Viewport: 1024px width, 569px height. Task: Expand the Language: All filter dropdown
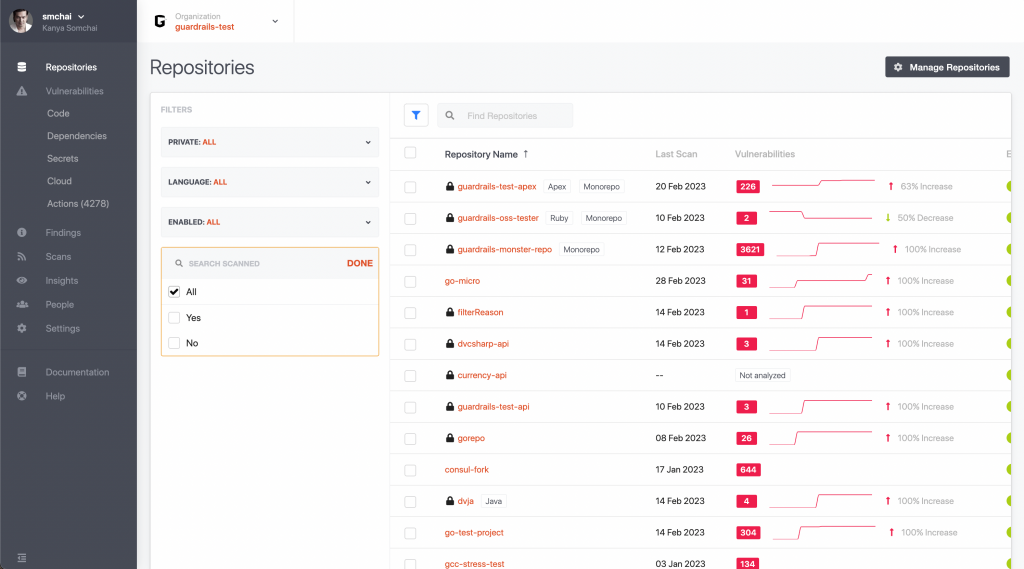coord(270,182)
